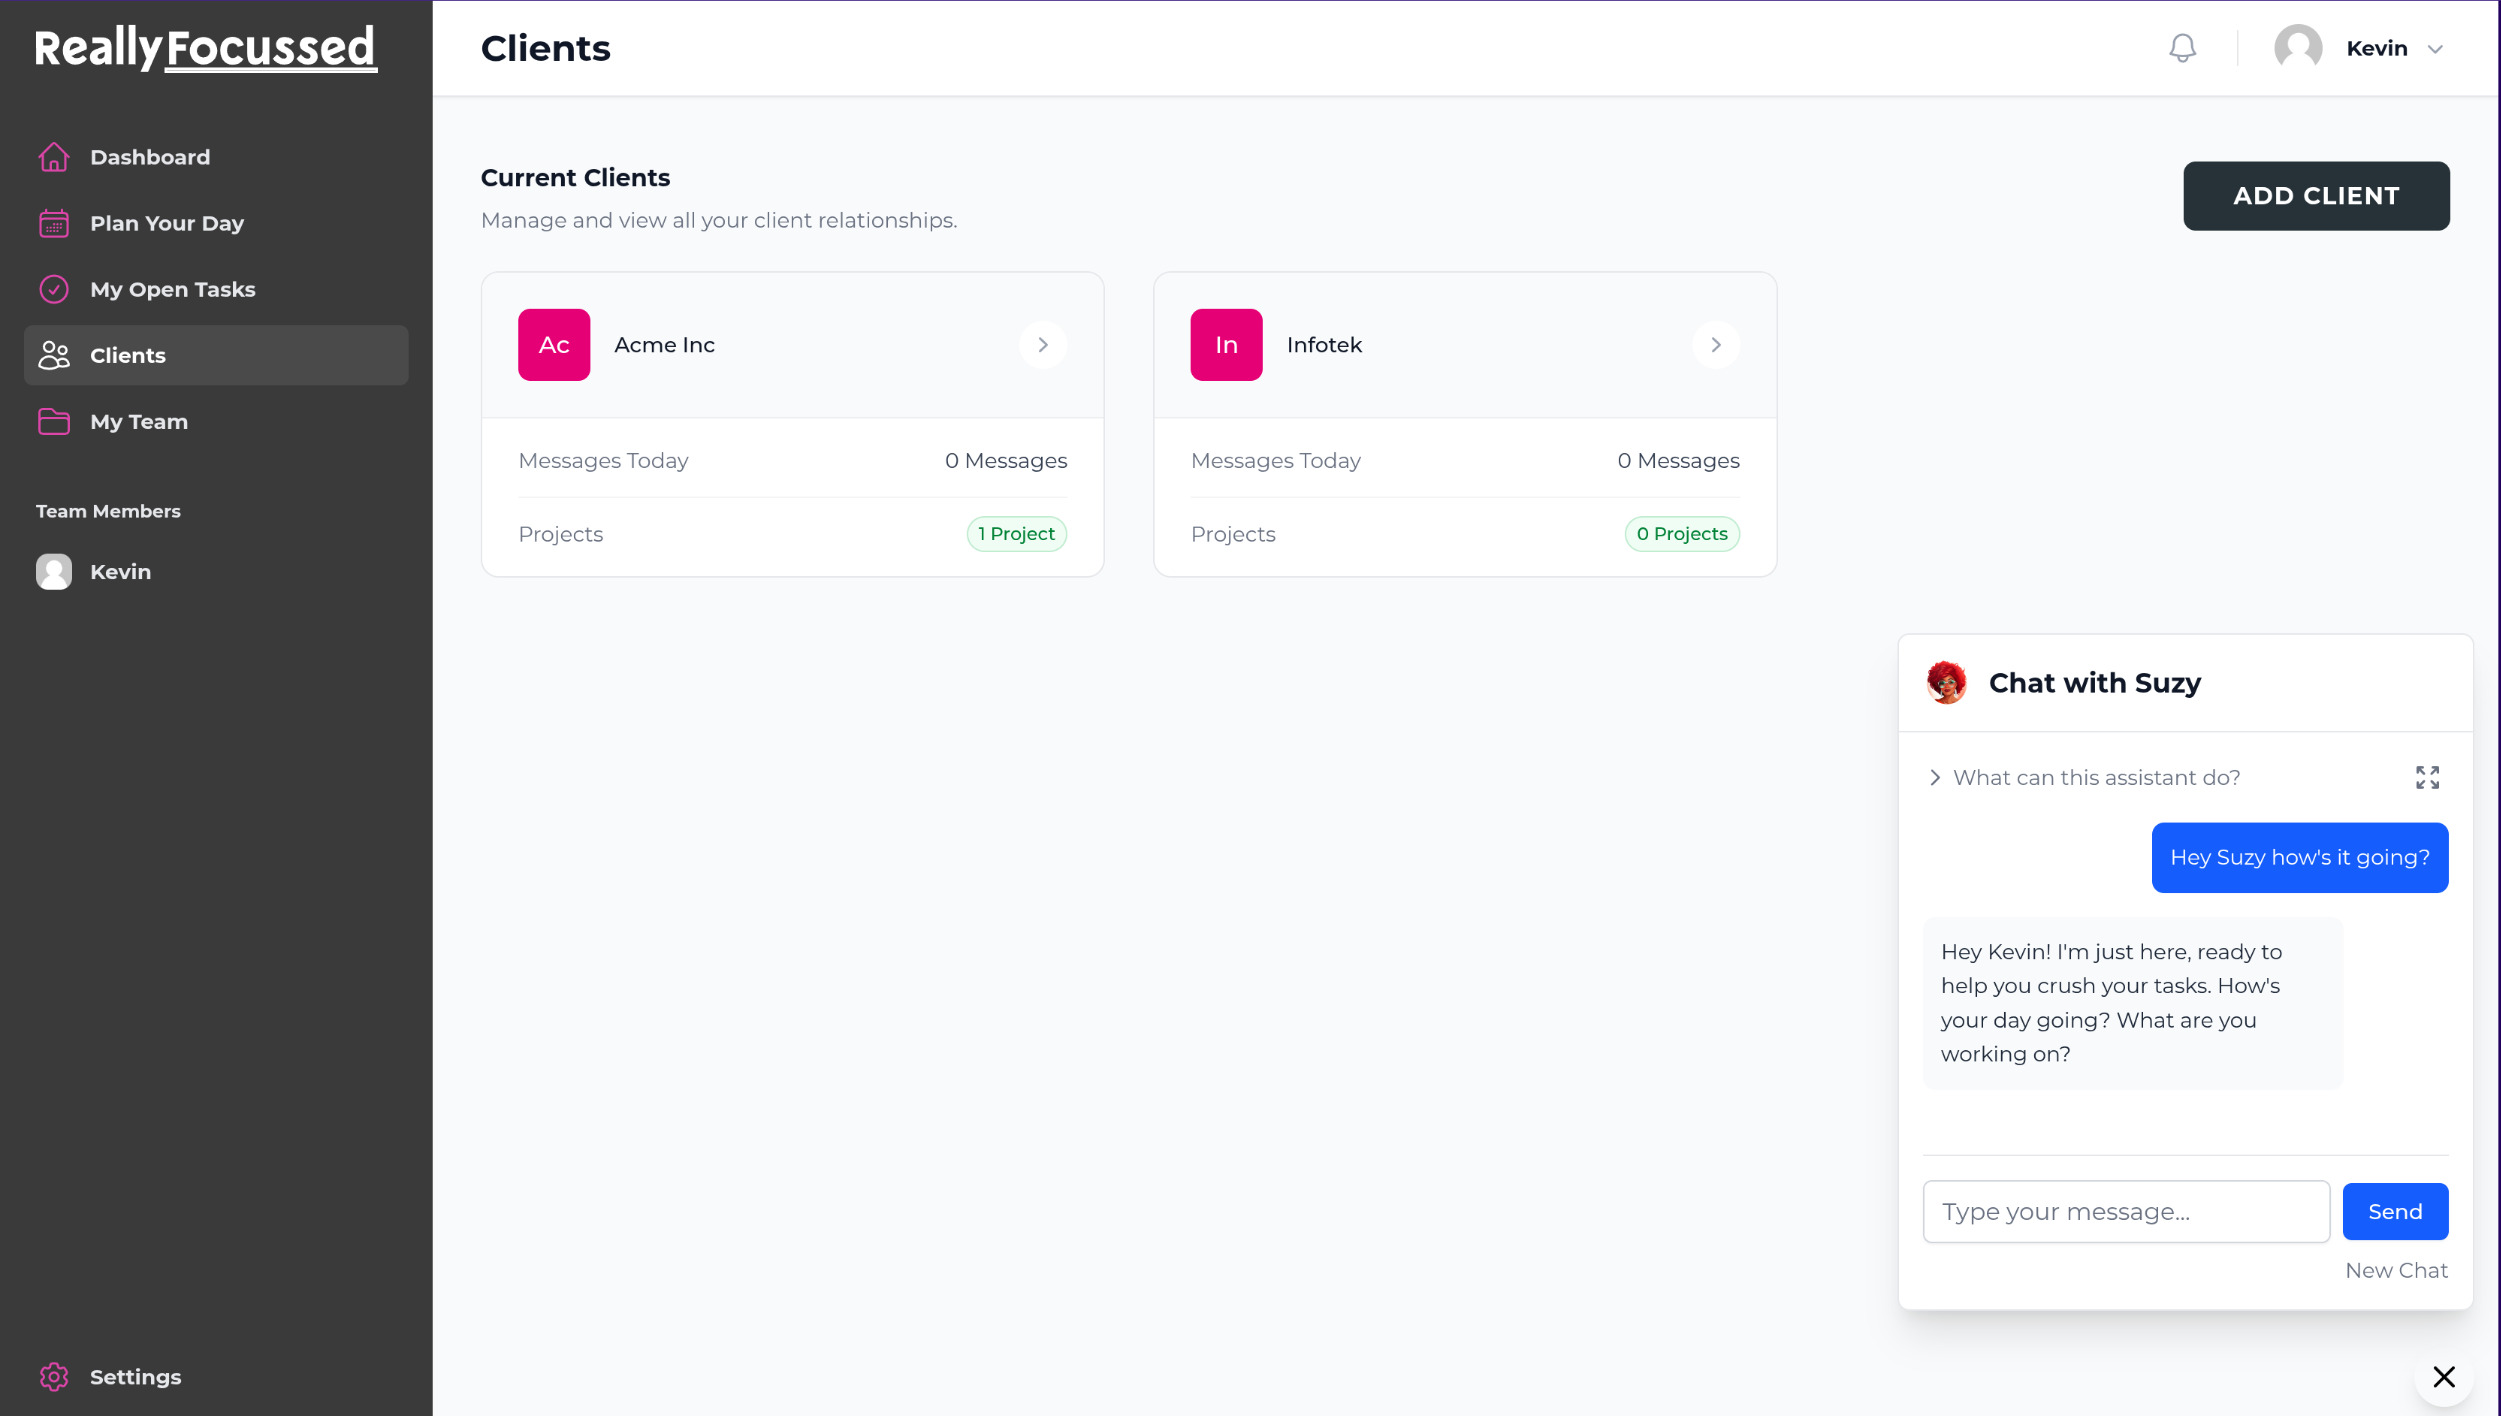Click the Settings gear icon

coord(53,1376)
